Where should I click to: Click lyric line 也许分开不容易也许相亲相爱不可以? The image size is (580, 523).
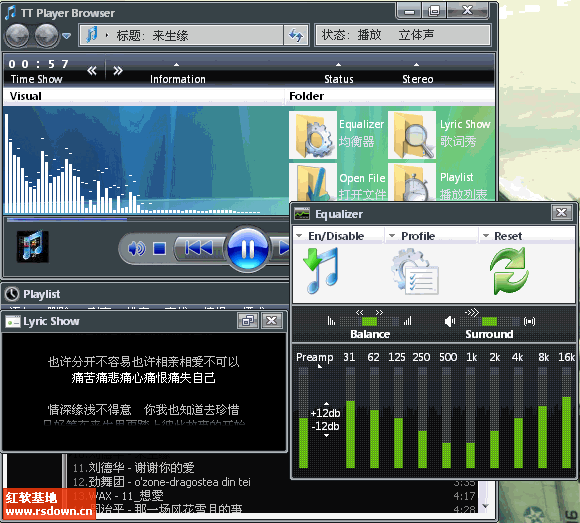(x=144, y=361)
